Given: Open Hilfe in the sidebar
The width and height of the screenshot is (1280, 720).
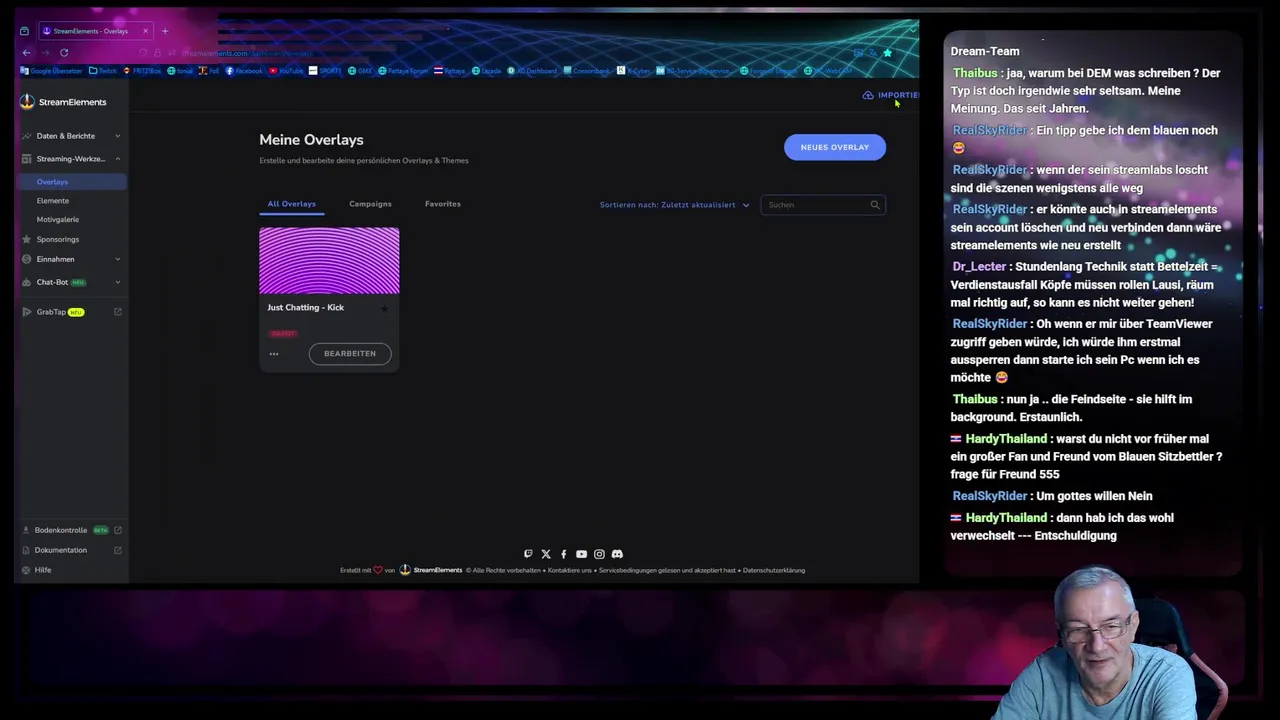Looking at the screenshot, I should tap(43, 570).
